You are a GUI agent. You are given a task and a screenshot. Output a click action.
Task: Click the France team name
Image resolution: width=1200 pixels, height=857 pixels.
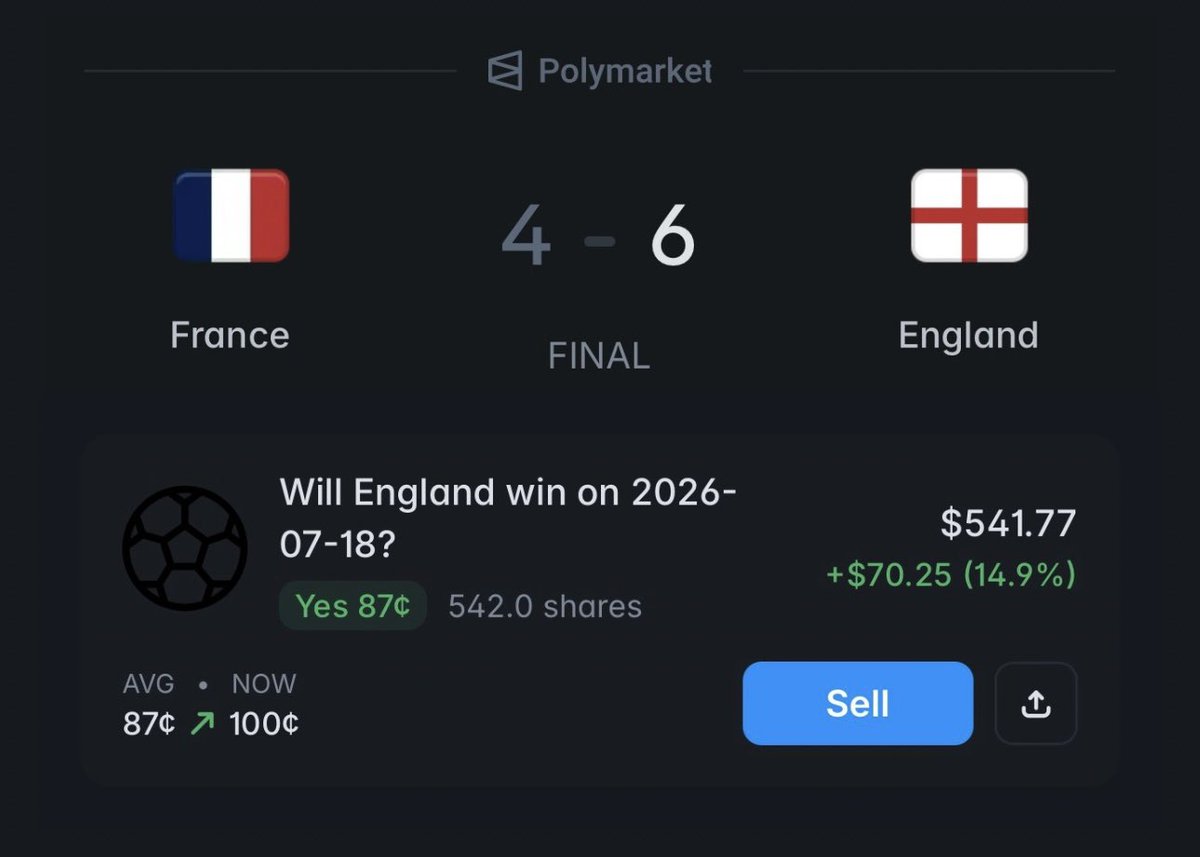click(230, 334)
